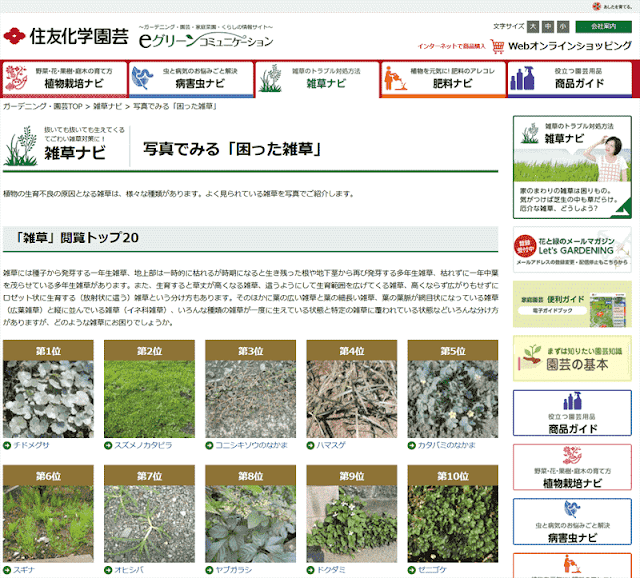
Task: Follow the ゼニゴケ text link
Action: pyautogui.click(x=432, y=570)
